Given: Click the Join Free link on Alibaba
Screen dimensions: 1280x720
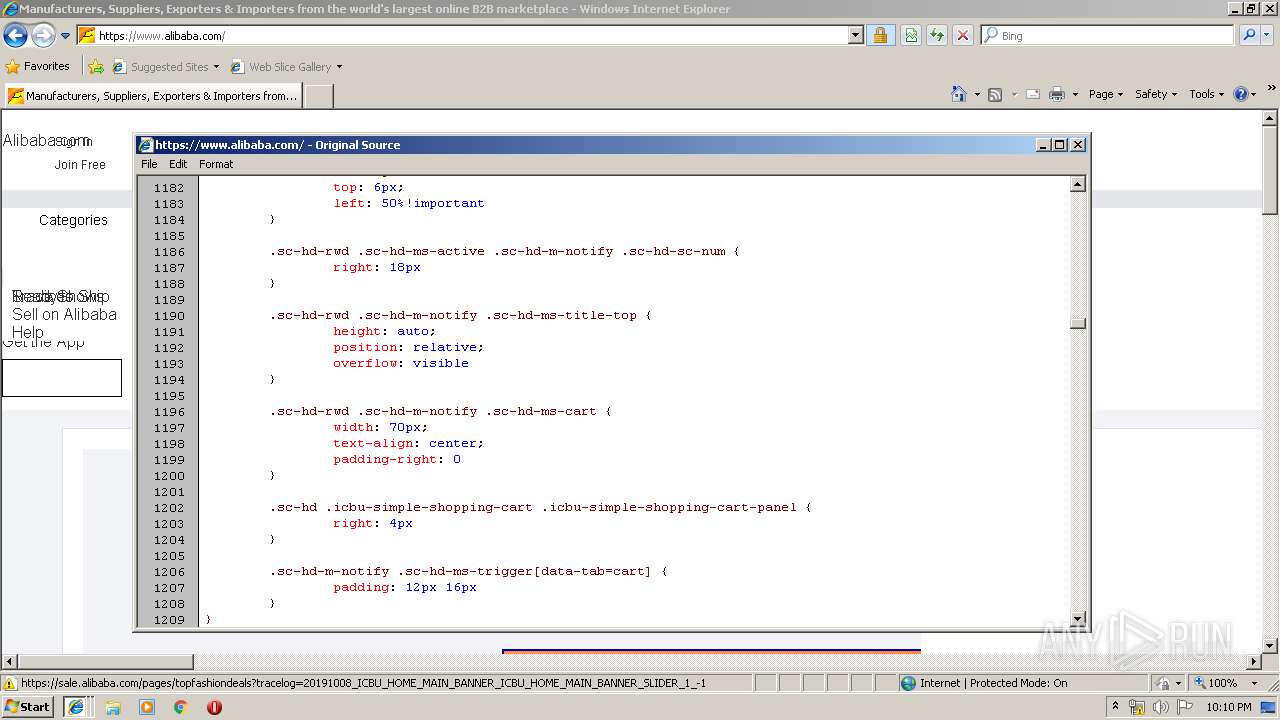Looking at the screenshot, I should (x=80, y=165).
